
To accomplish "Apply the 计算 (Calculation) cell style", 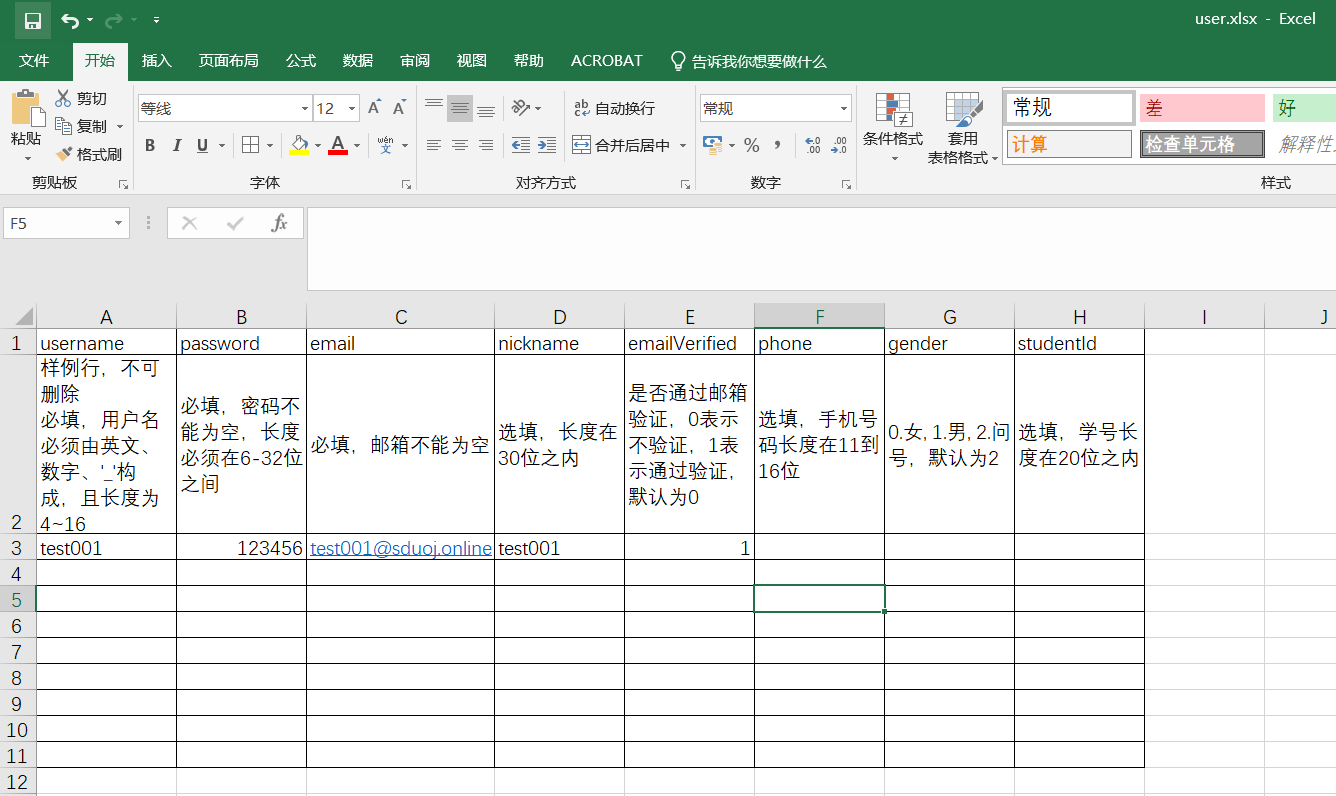I will (x=1069, y=144).
